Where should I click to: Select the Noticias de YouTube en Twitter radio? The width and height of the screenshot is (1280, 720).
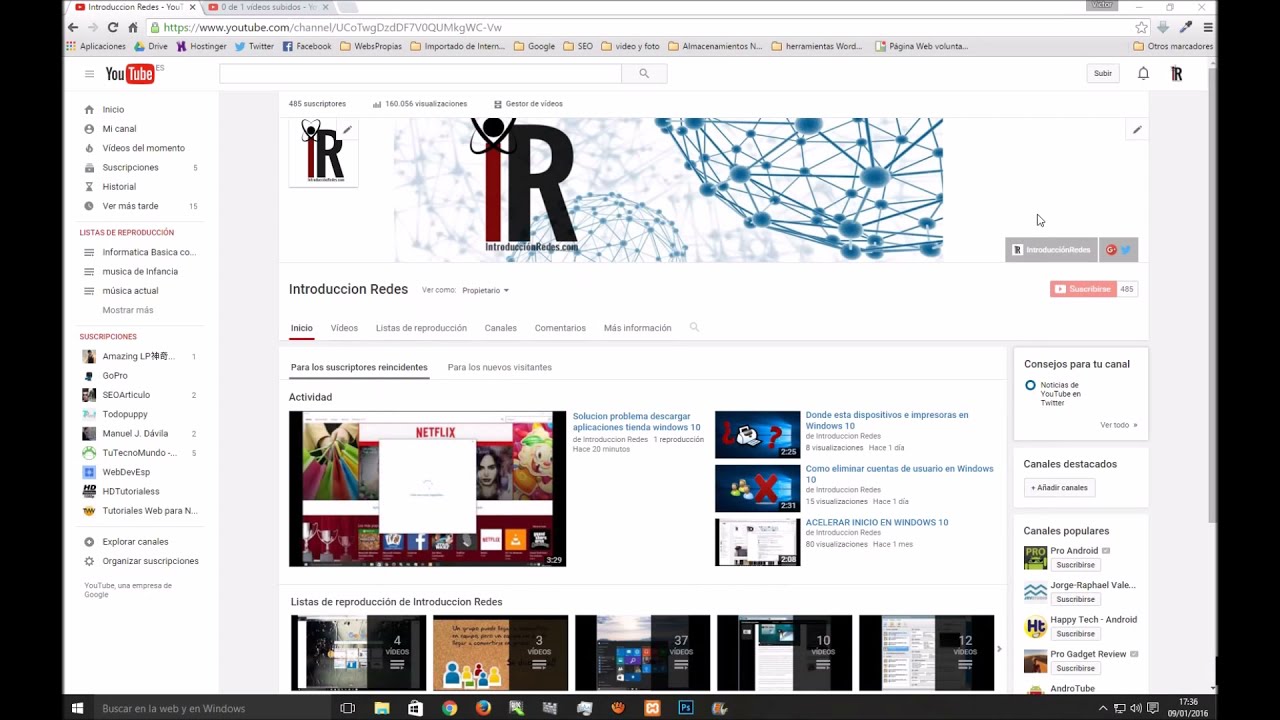click(x=1030, y=385)
